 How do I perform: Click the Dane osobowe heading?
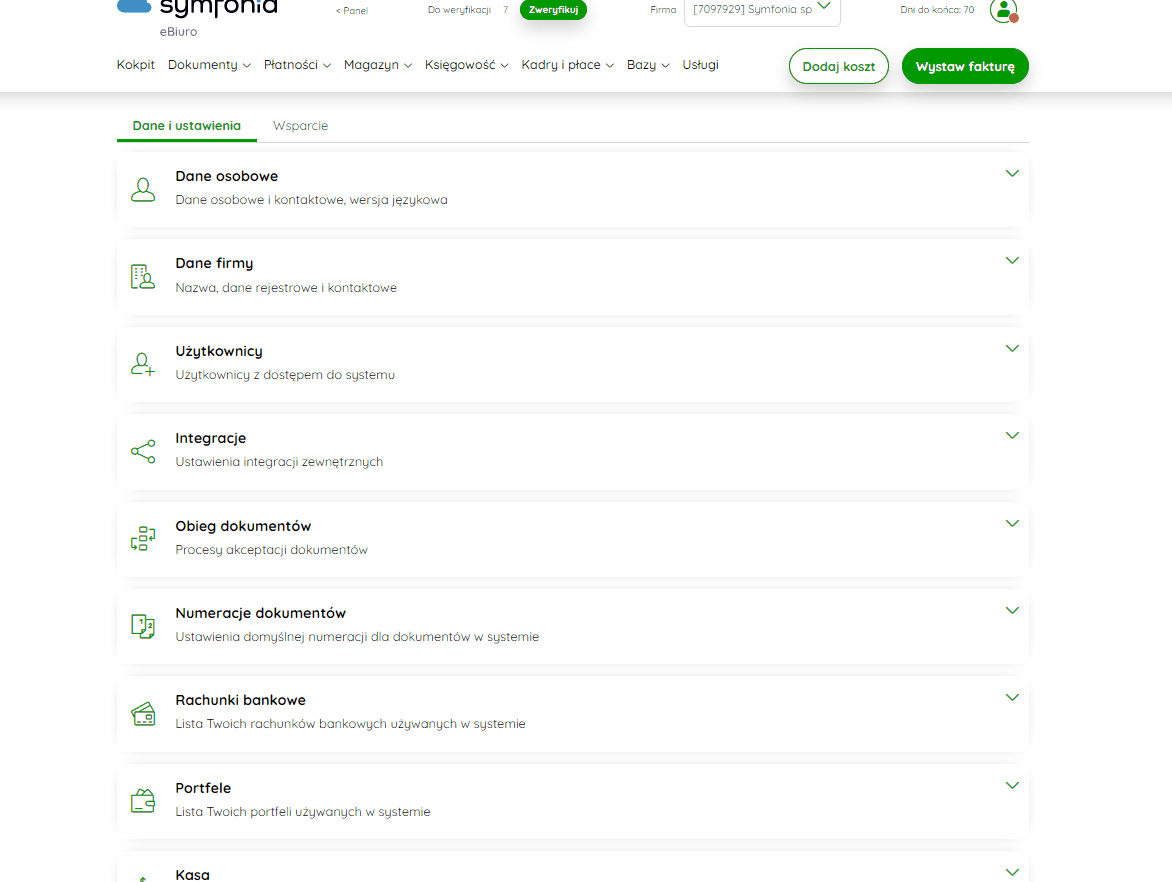226,176
